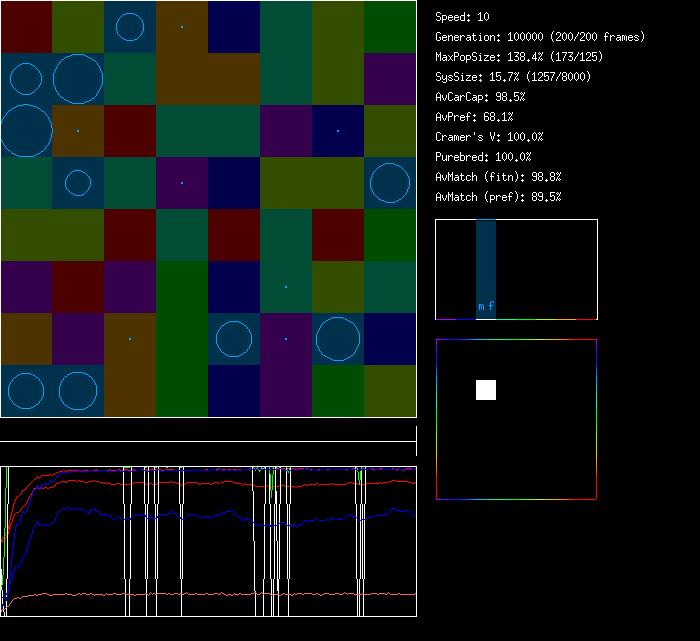The image size is (700, 641).
Task: Click the purple cell at the second row's right end
Action: 390,79
